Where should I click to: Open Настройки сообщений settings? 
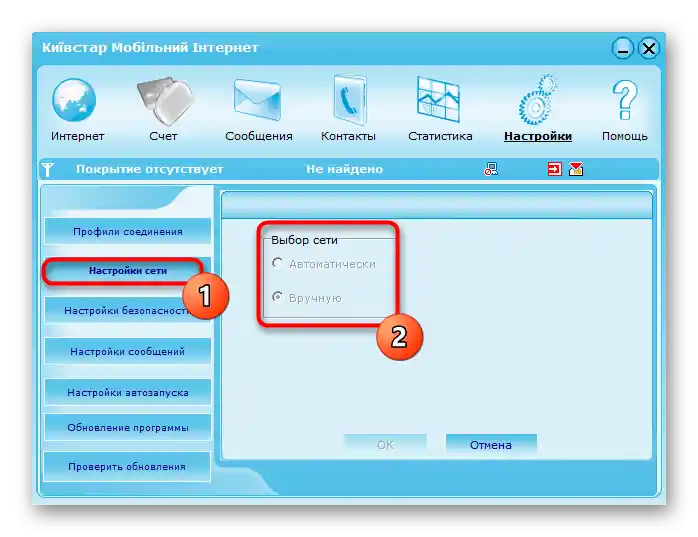pos(128,351)
